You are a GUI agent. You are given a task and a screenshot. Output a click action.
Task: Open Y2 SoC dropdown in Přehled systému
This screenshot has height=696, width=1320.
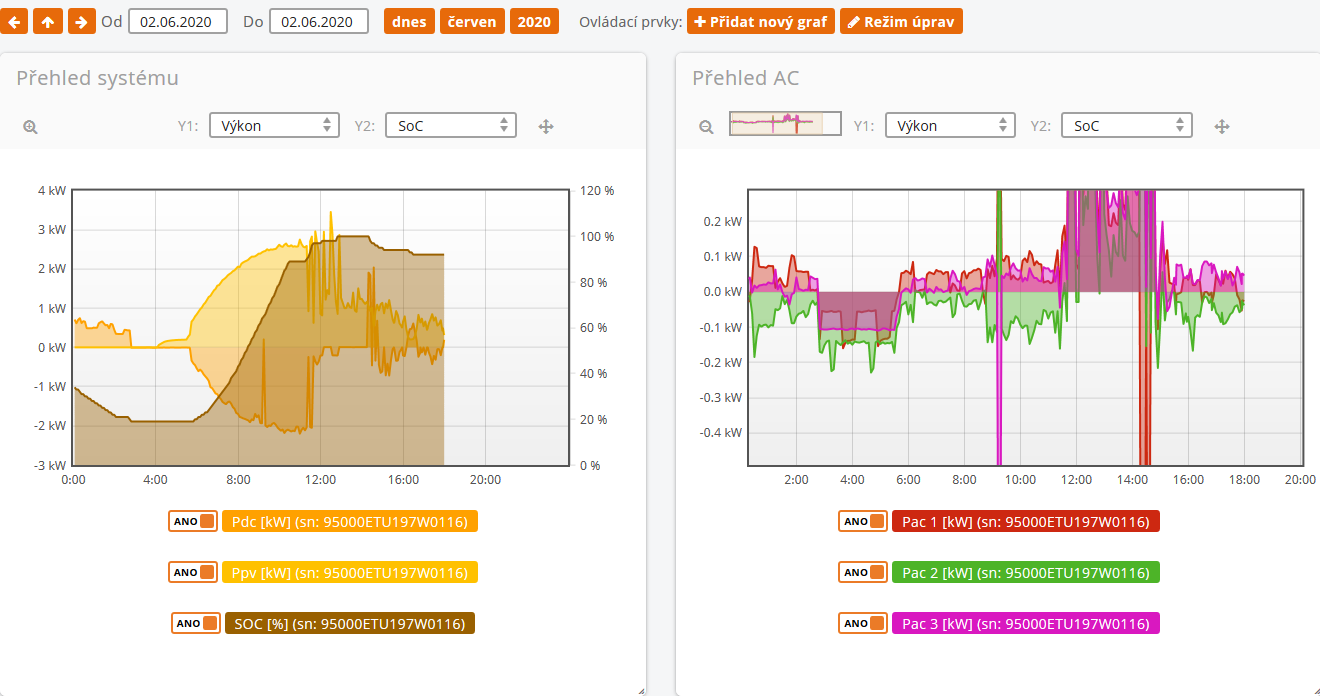450,126
